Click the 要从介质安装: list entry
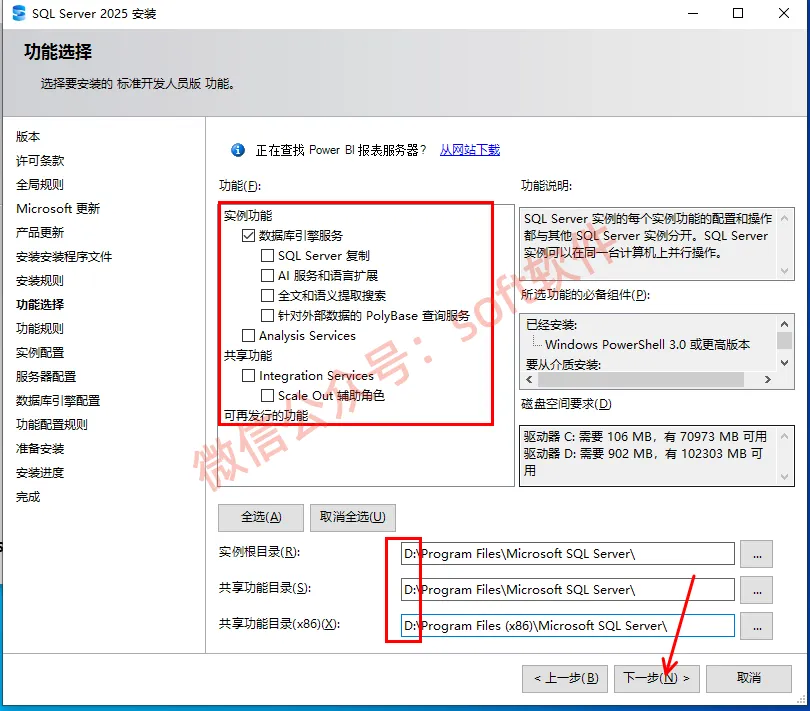 [563, 365]
